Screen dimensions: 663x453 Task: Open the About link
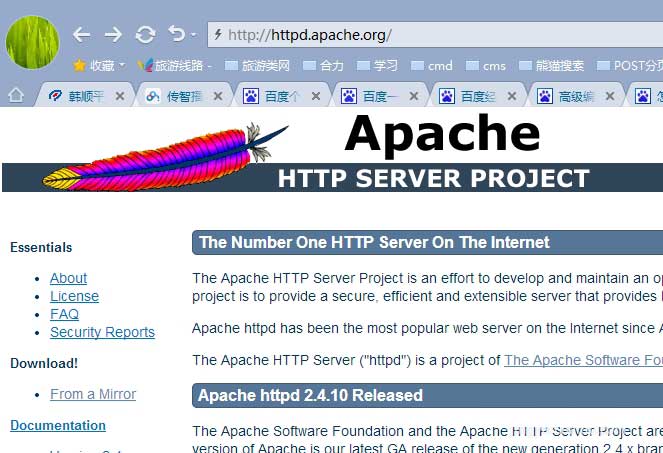pyautogui.click(x=68, y=278)
